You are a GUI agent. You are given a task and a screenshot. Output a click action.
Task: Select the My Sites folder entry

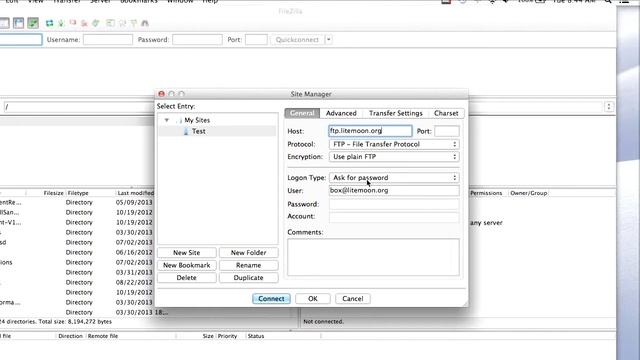(x=197, y=120)
